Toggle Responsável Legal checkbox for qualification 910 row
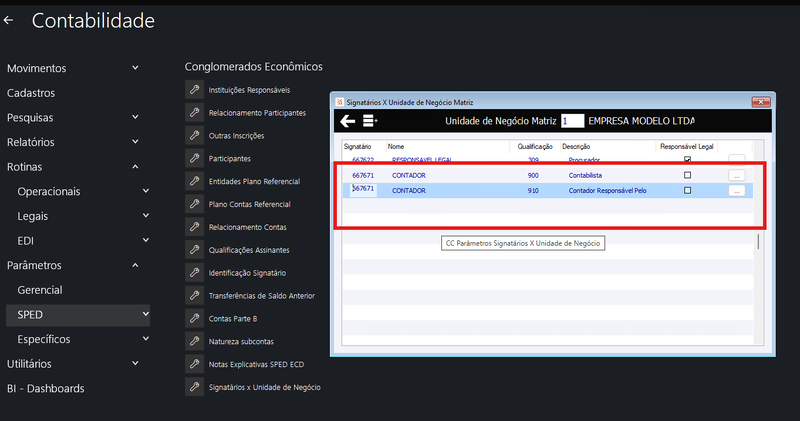 coord(687,190)
